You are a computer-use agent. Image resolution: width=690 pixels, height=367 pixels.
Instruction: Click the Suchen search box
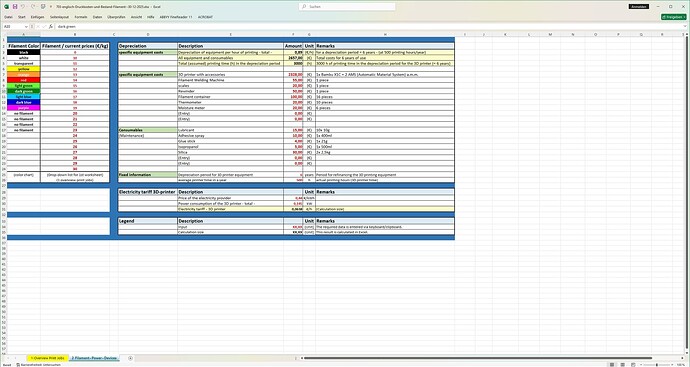click(x=347, y=7)
